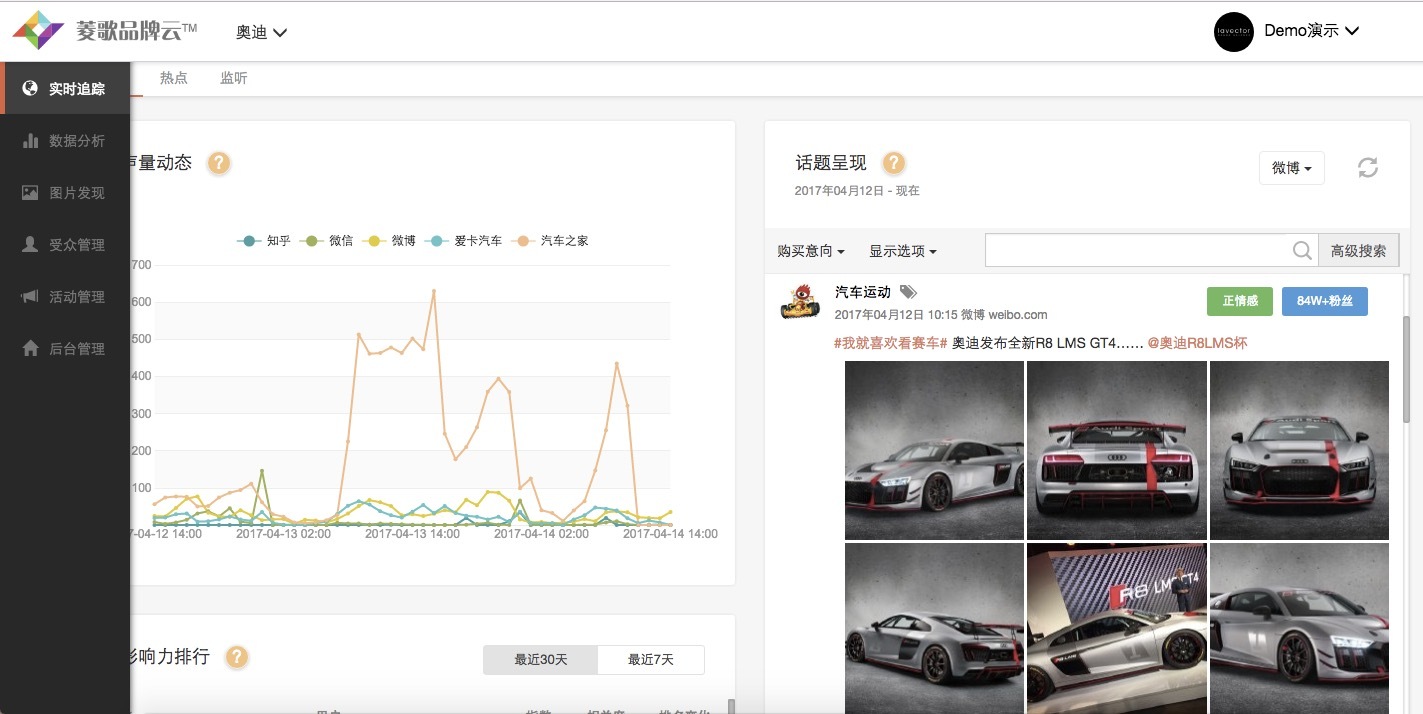1423x714 pixels.
Task: Click the home icon beside 后台管理
Action: click(30, 349)
